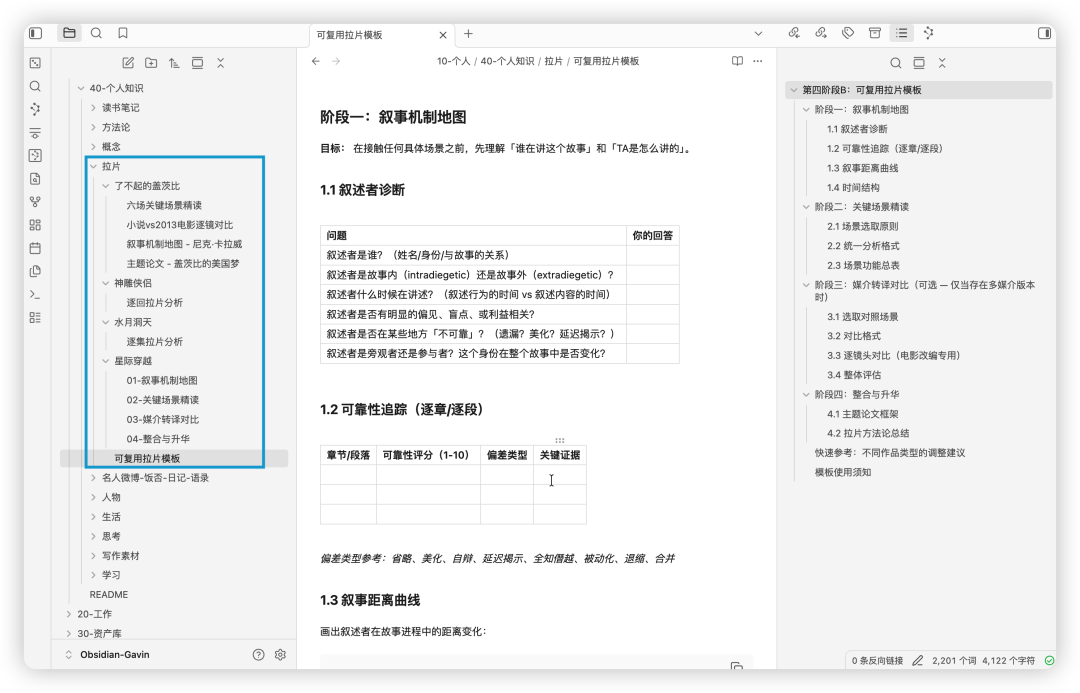
Task: Click the topmost ribbon dice icon
Action: pos(35,63)
